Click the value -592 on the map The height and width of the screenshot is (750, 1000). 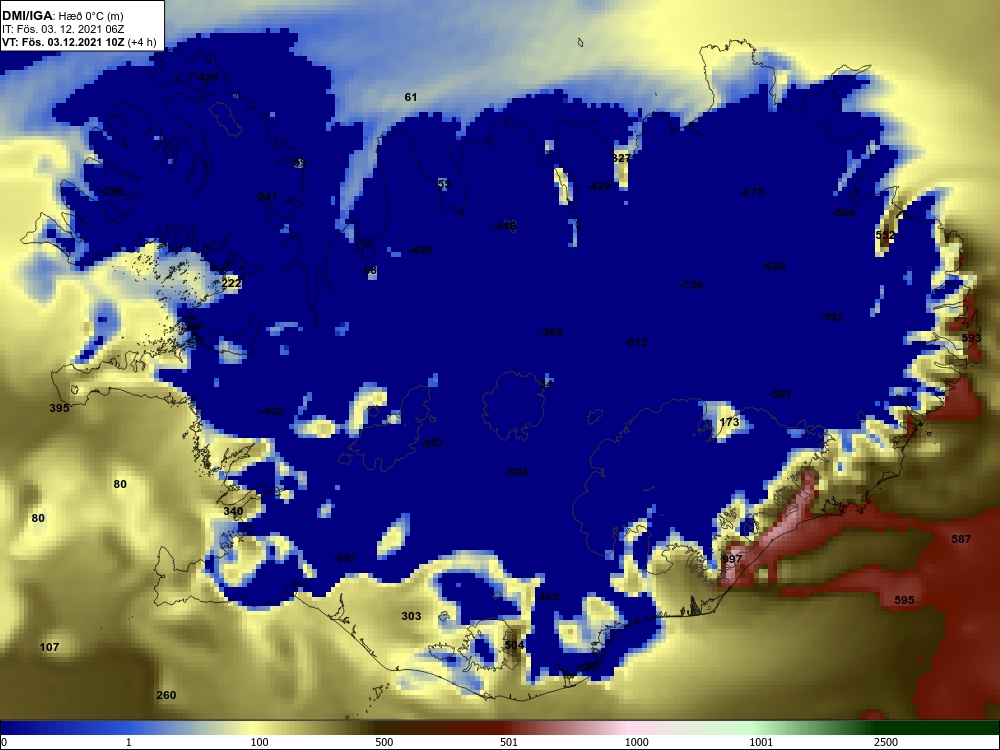click(832, 317)
